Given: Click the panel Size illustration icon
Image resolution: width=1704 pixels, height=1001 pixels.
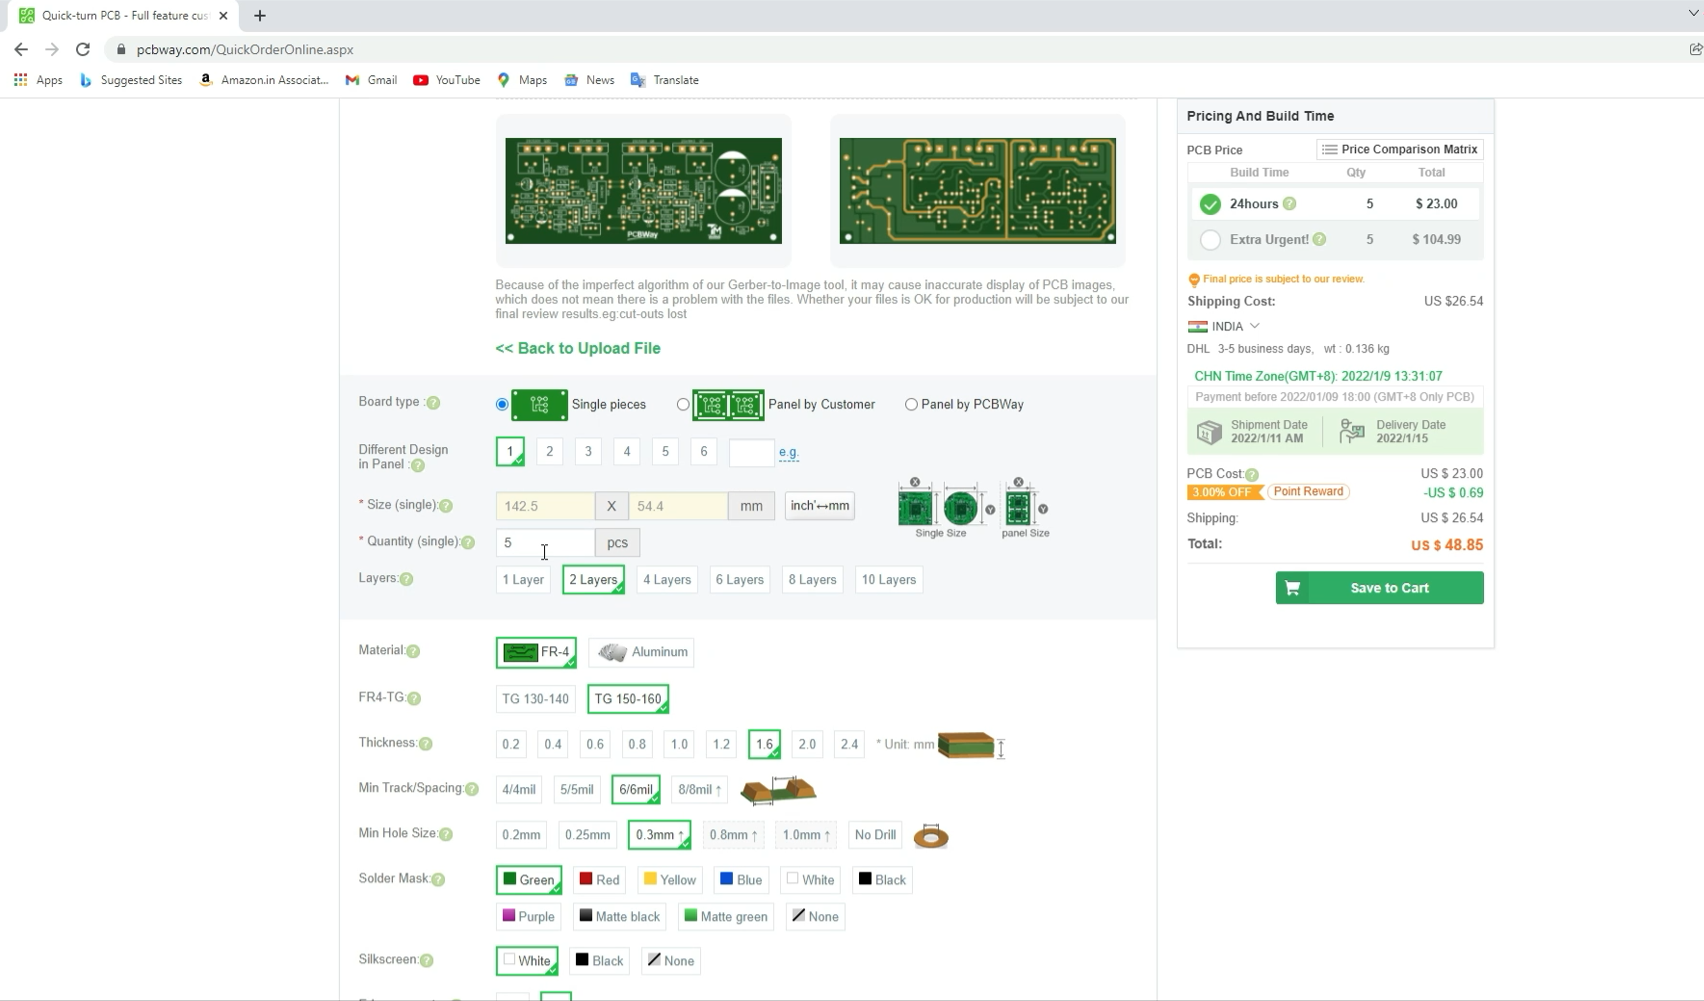Looking at the screenshot, I should click(1025, 508).
